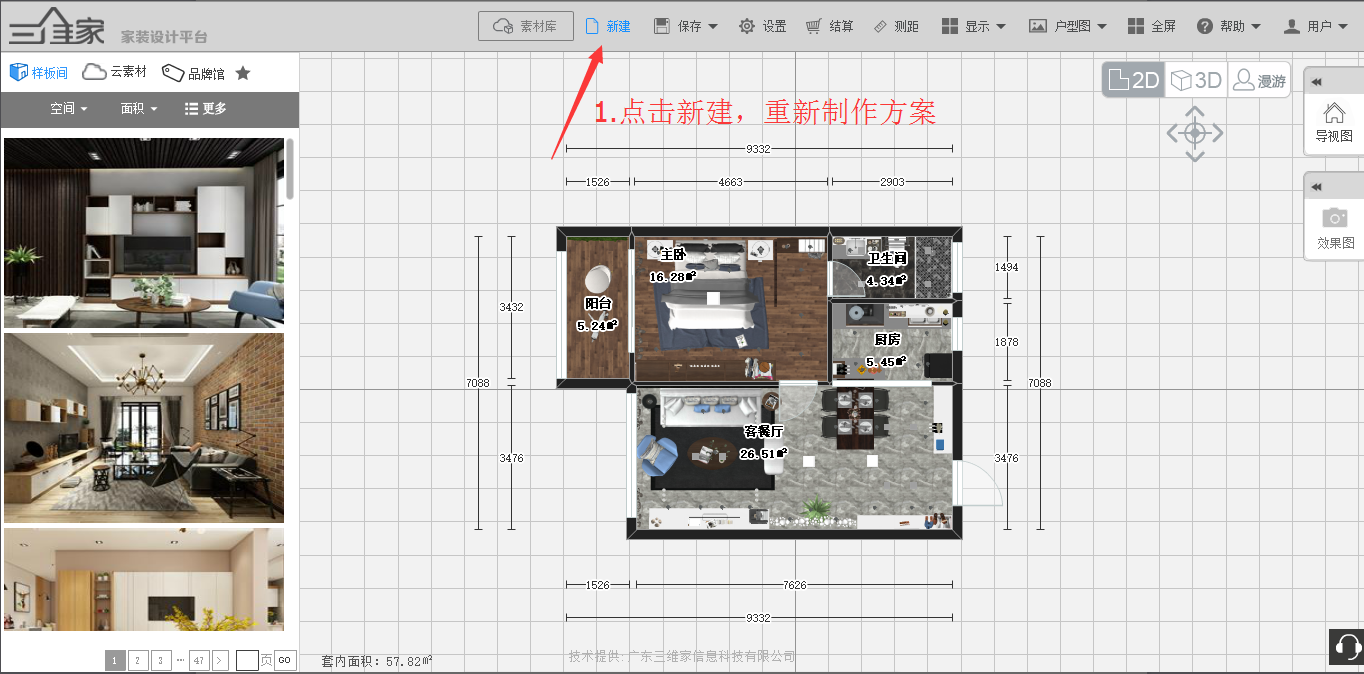Screen dimensions: 1364x674
Task: Expand the 保存 (Save) dropdown
Action: pyautogui.click(x=686, y=26)
